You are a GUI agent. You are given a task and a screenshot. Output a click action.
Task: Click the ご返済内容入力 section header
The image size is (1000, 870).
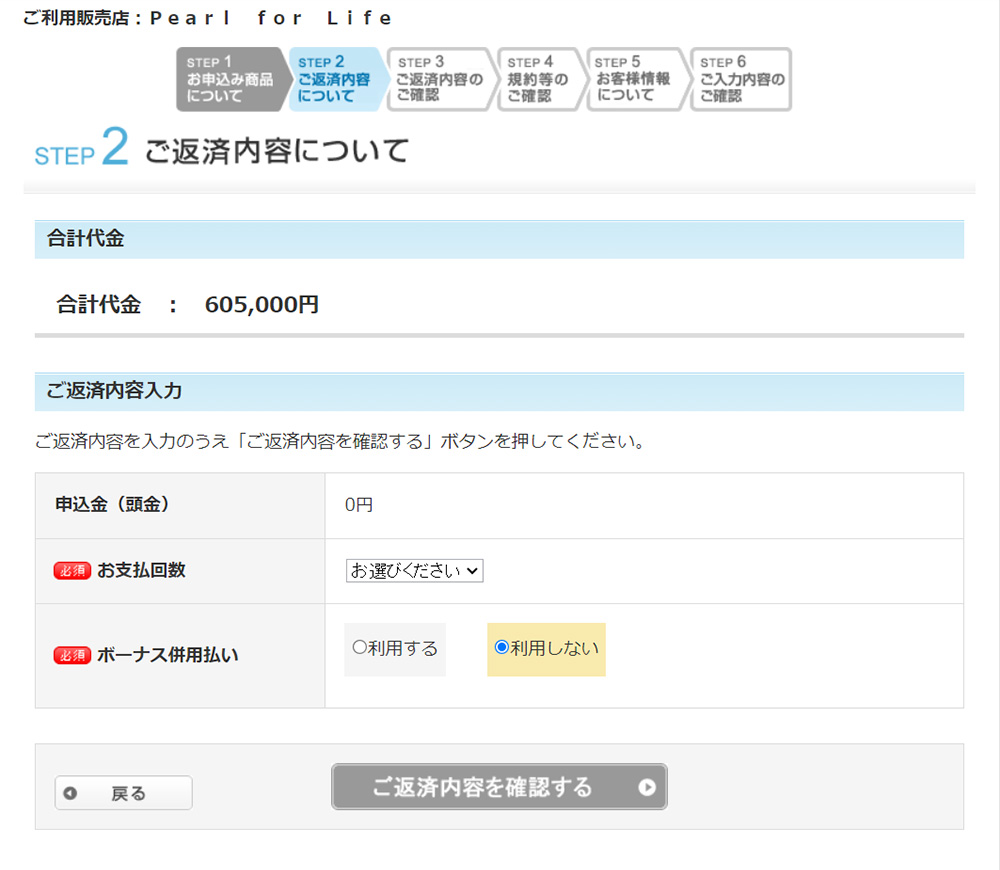114,391
